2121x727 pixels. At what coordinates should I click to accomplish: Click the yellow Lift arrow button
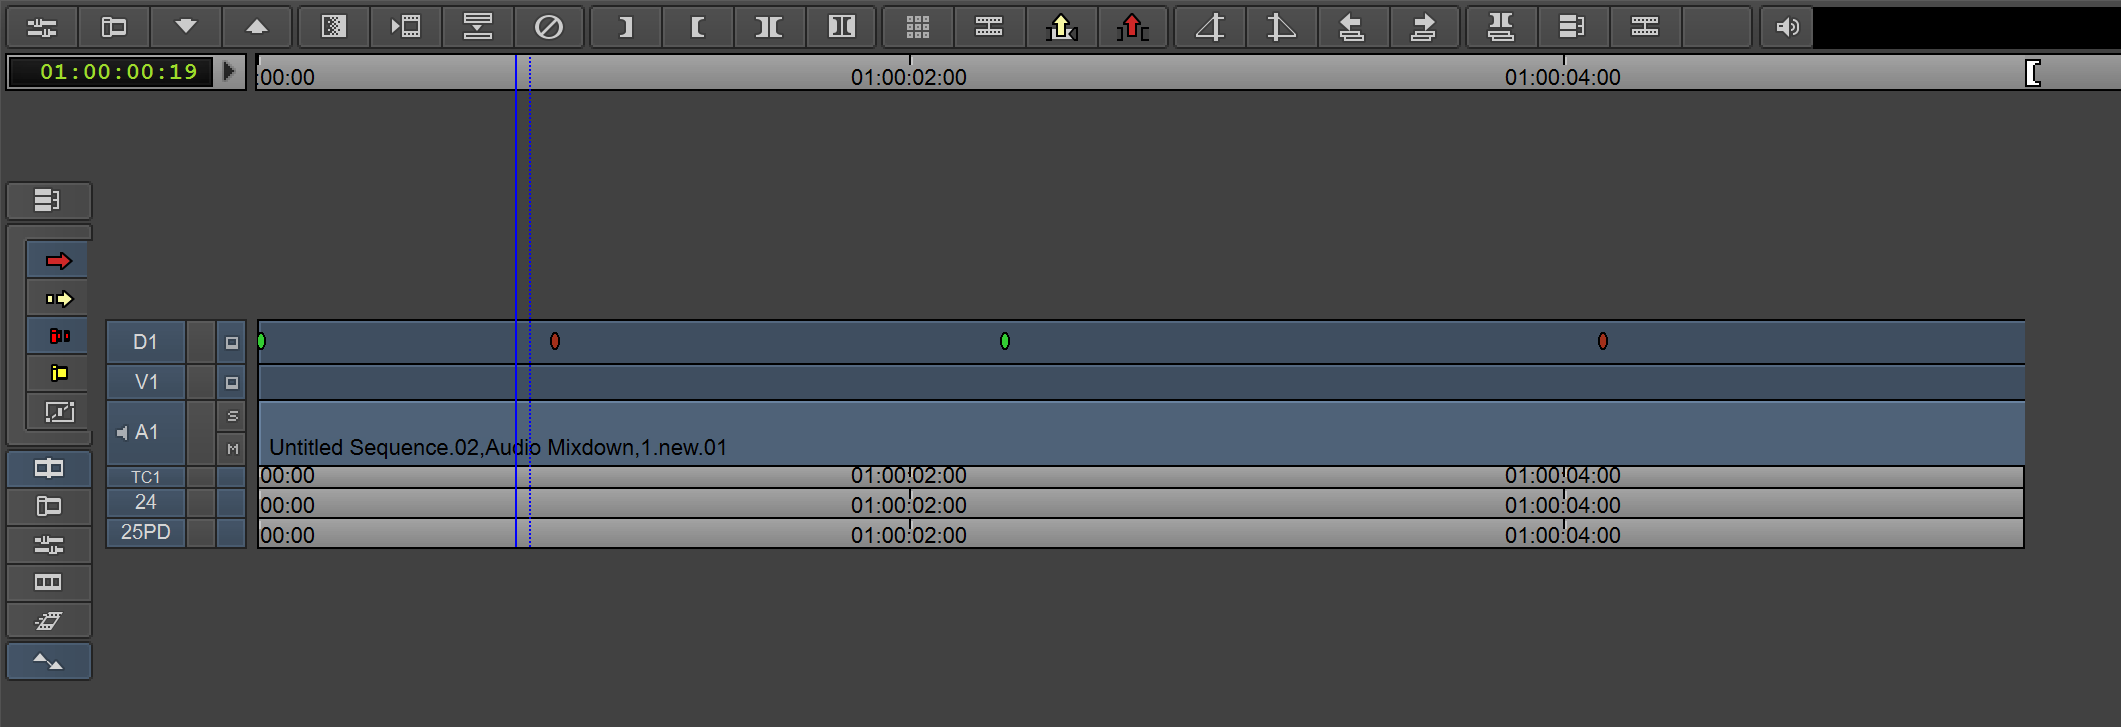(1061, 27)
